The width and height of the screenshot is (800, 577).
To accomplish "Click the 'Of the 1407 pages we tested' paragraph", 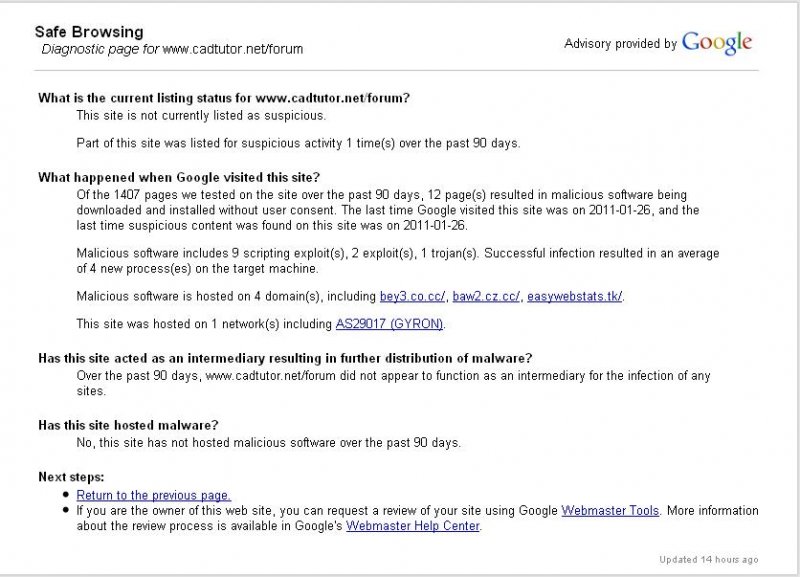I will 388,210.
